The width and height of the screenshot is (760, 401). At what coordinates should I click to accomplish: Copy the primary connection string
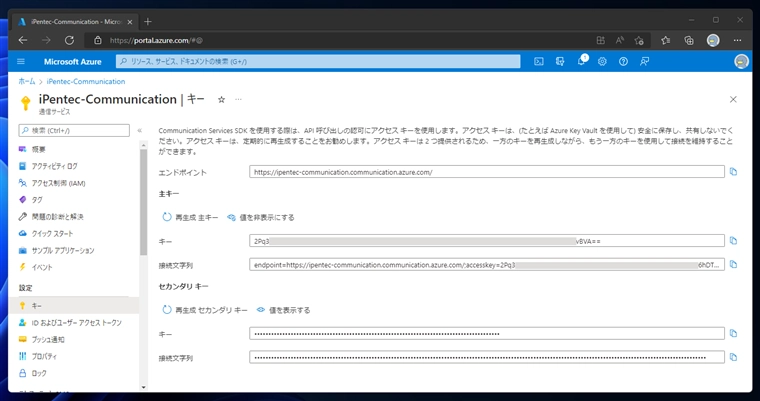(x=733, y=264)
